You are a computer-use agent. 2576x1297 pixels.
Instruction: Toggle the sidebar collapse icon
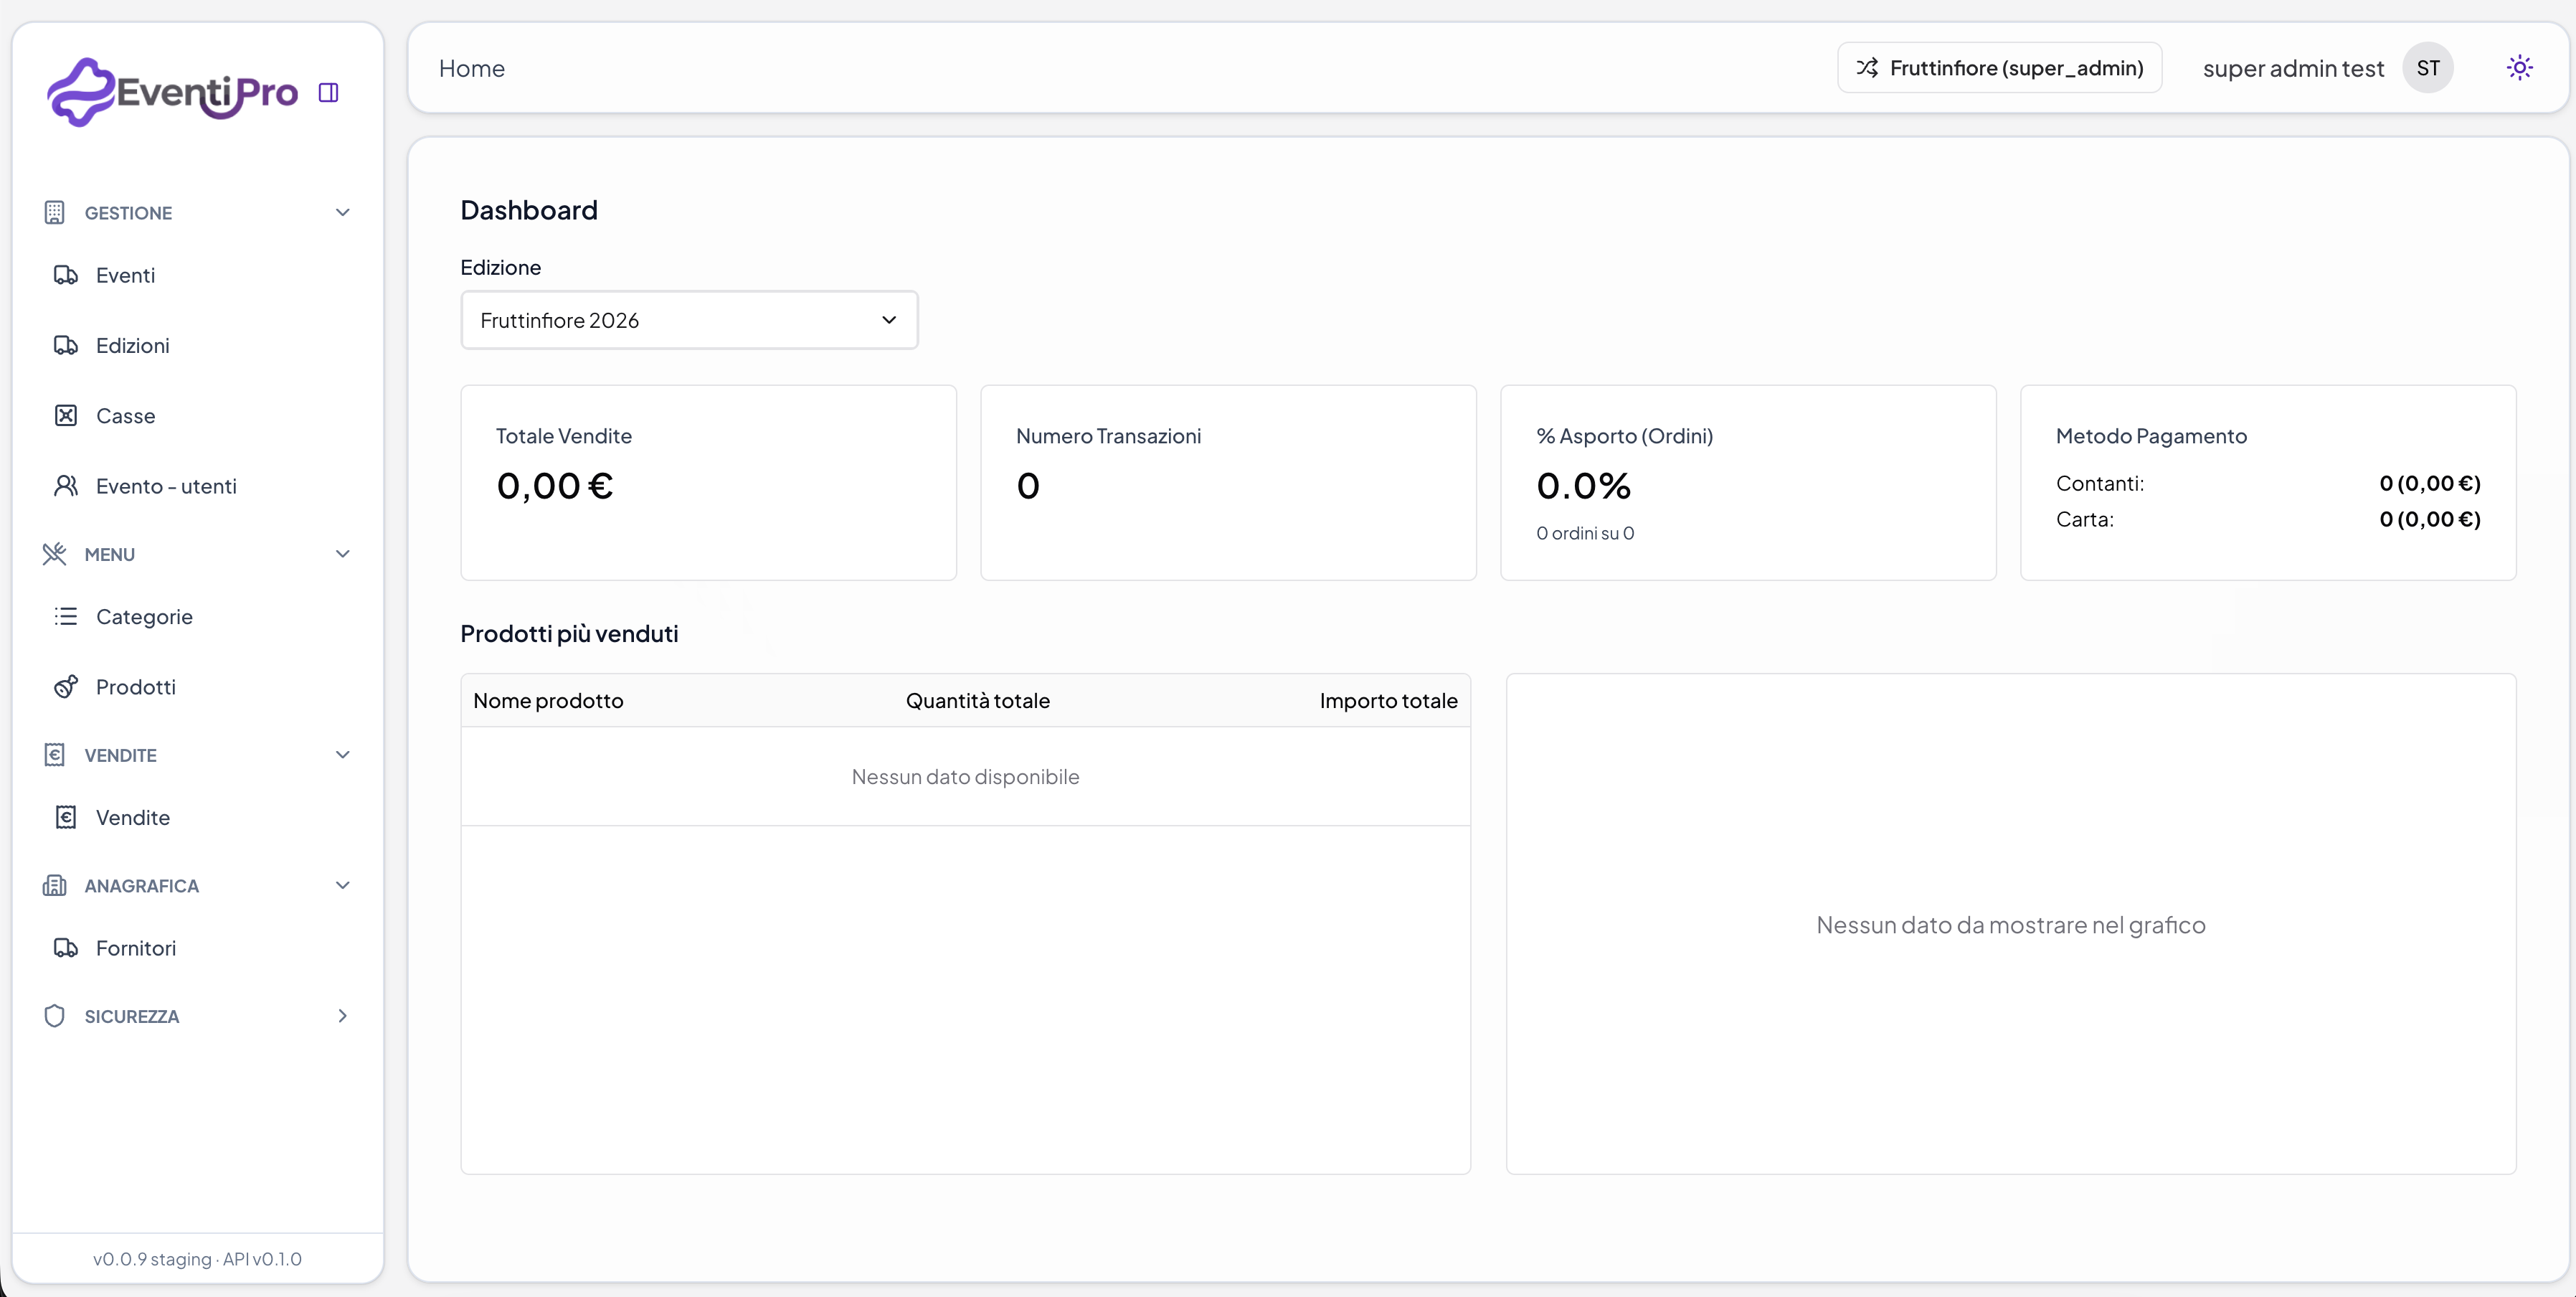coord(328,93)
